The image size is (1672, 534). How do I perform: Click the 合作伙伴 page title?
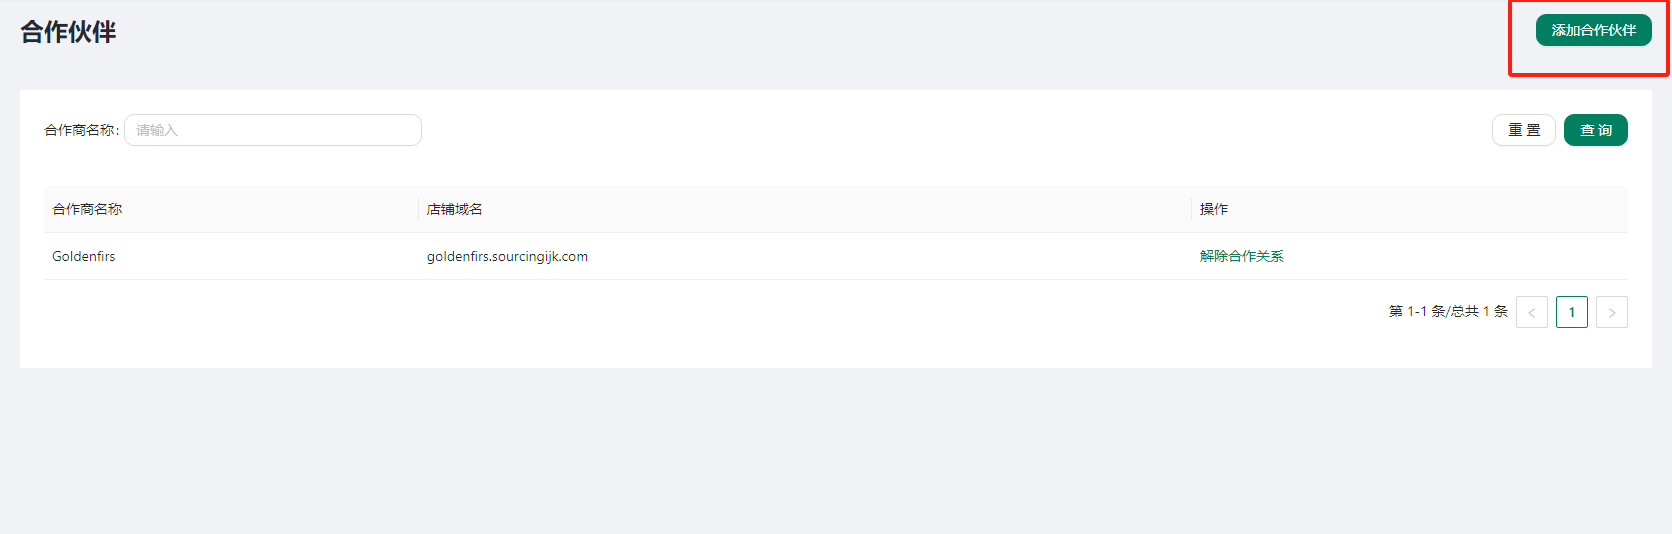click(x=68, y=32)
